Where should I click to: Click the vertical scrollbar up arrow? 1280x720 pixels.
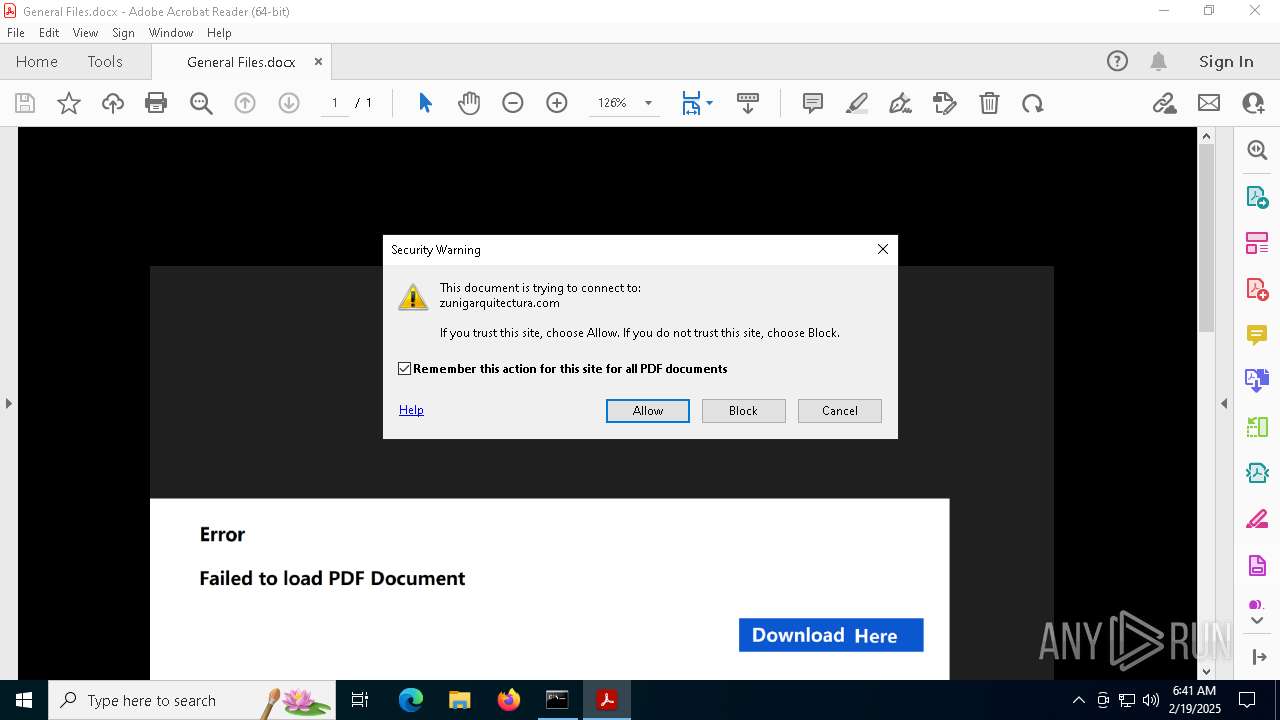pyautogui.click(x=1206, y=136)
